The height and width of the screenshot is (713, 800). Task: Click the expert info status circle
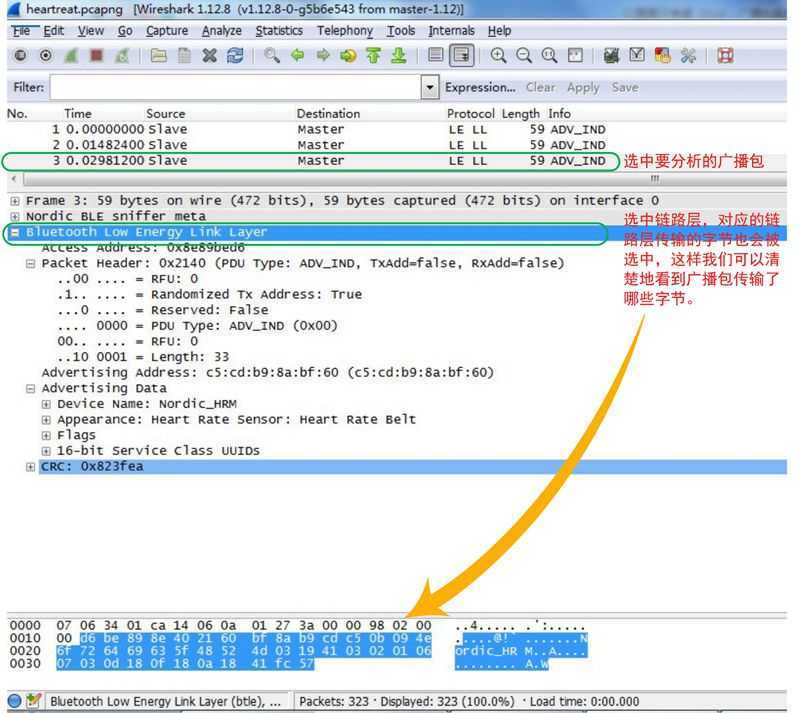pos(15,701)
